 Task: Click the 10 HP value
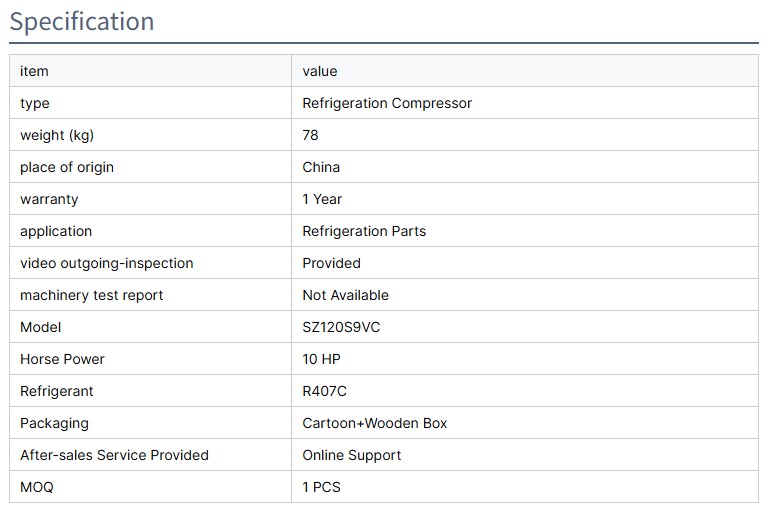point(322,359)
